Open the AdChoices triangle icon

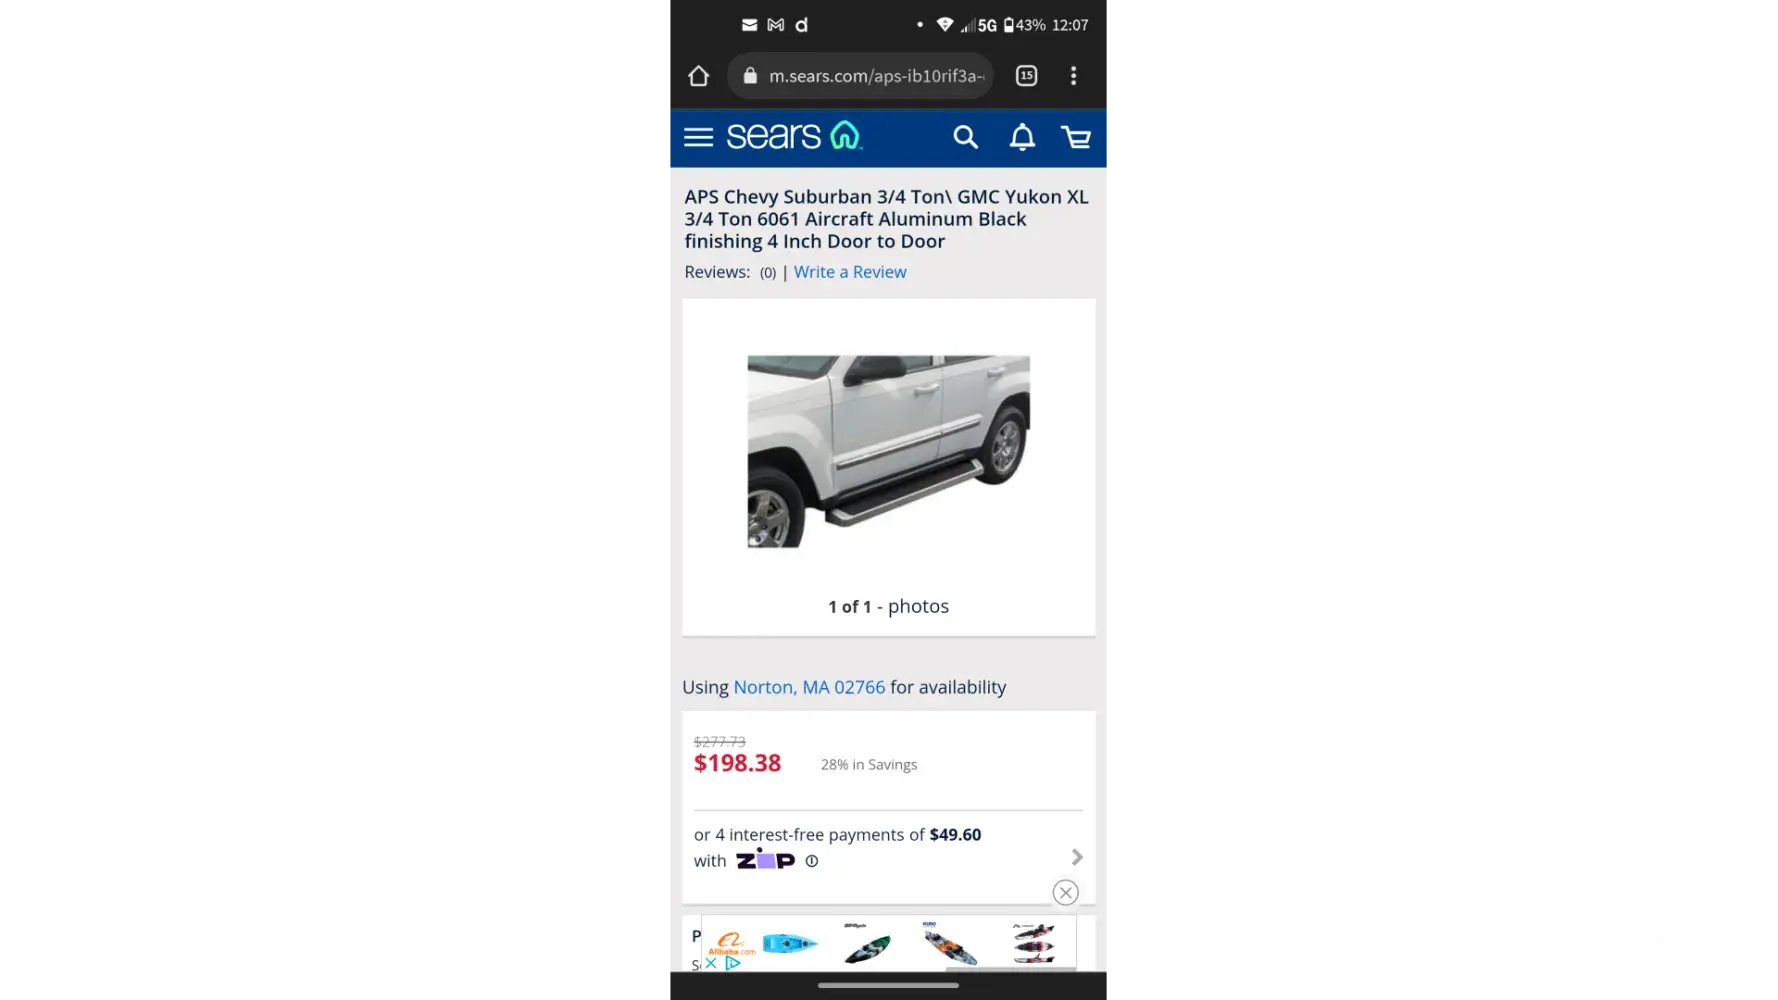[x=733, y=963]
